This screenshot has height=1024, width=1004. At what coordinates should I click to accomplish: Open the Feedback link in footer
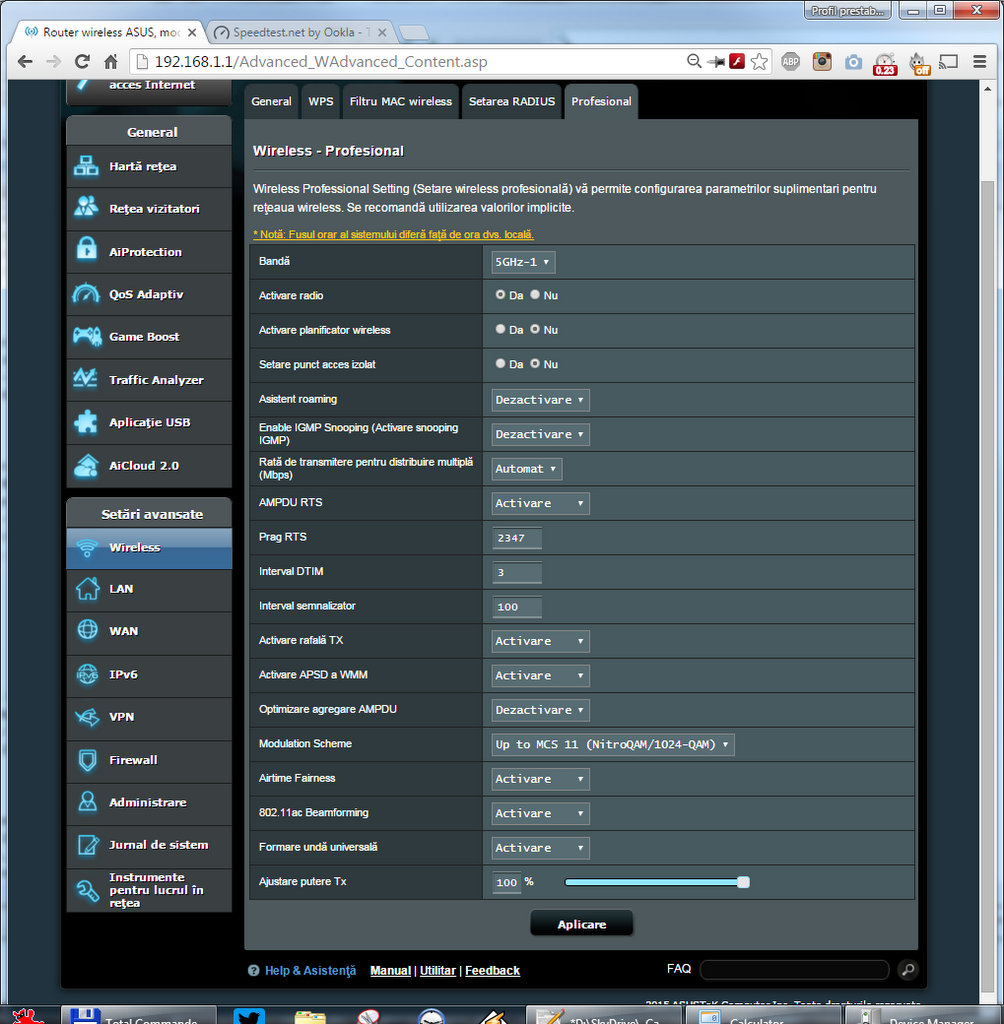[492, 970]
